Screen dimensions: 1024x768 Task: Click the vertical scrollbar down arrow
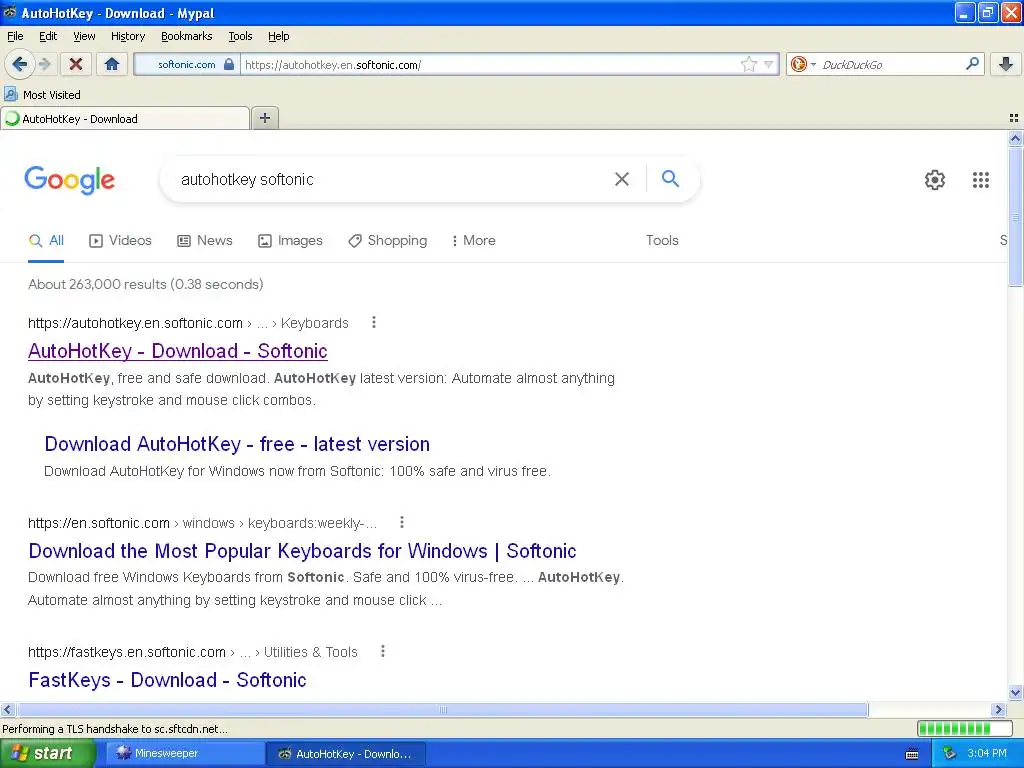coord(1015,692)
